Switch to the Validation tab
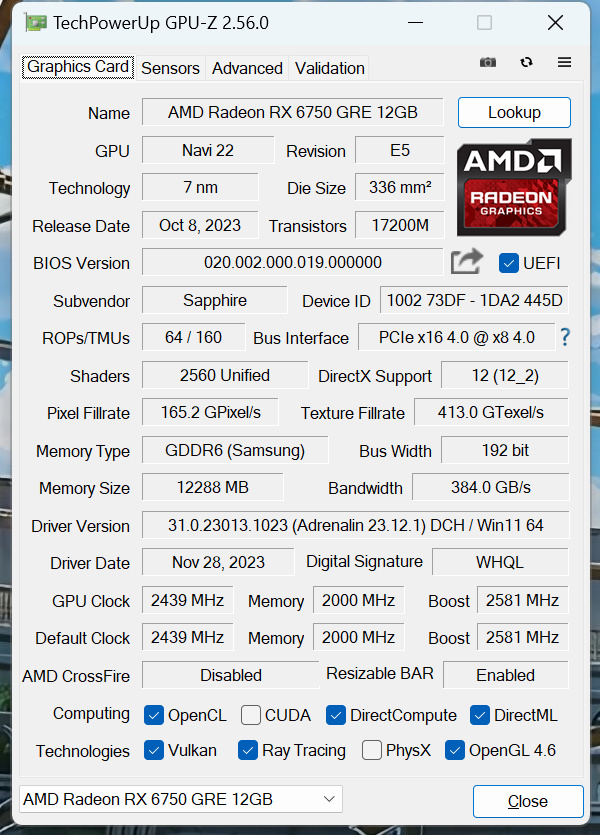The image size is (600, 835). click(329, 68)
